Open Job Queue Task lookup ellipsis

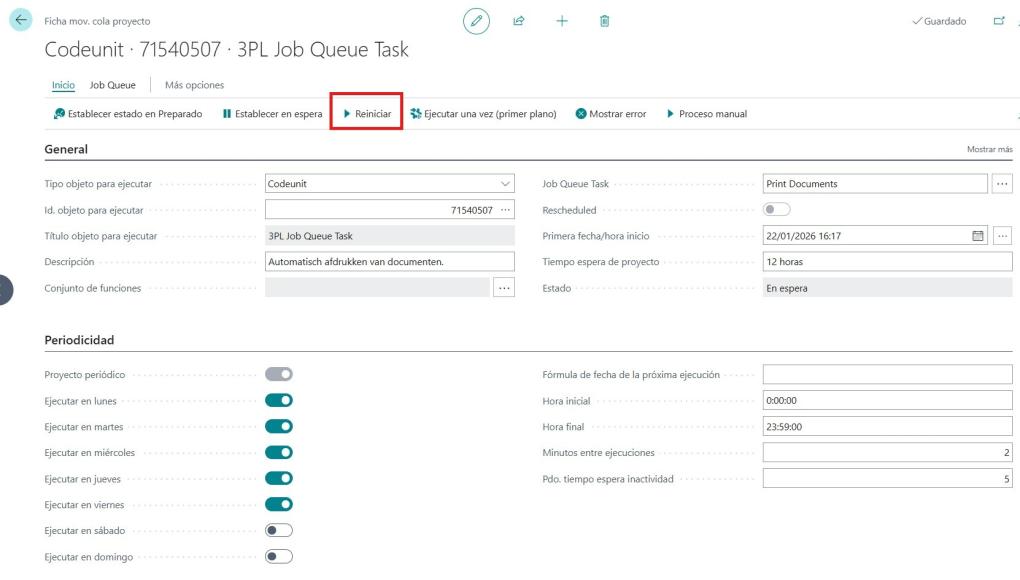click(x=1002, y=184)
